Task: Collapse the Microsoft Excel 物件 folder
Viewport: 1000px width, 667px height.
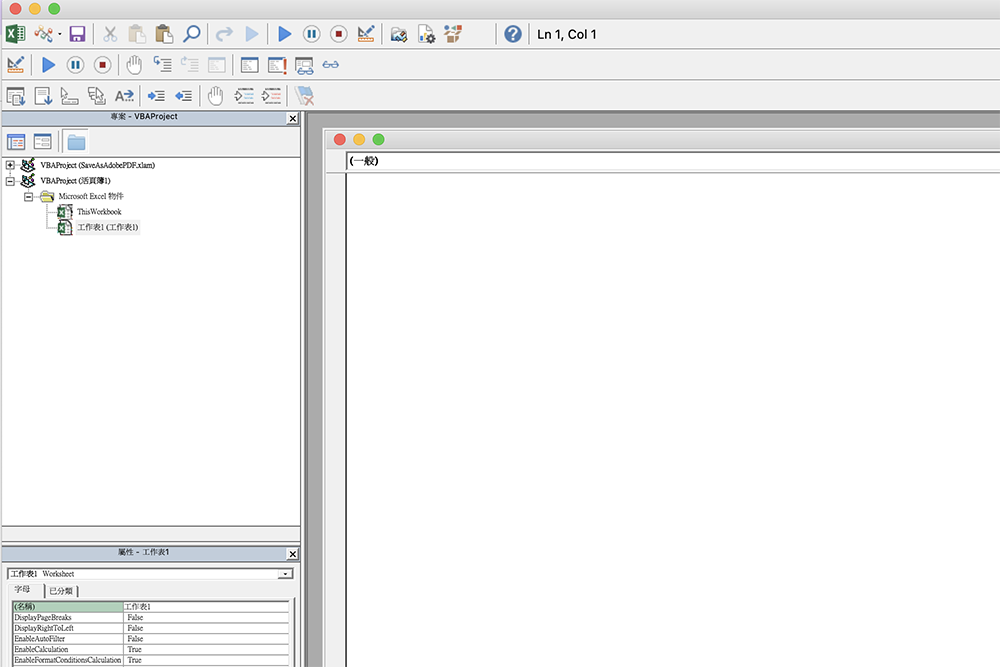Action: point(28,196)
